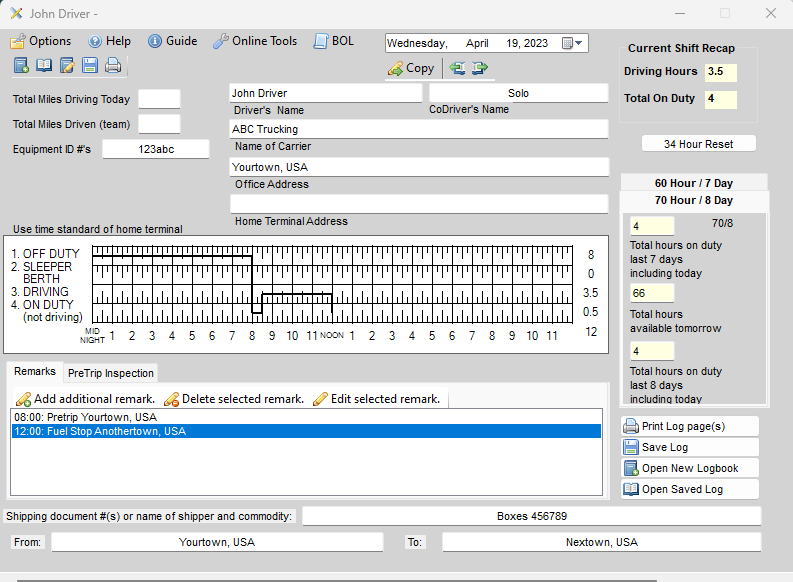
Task: Click the Off Duty row on the log grid
Action: tap(332, 255)
